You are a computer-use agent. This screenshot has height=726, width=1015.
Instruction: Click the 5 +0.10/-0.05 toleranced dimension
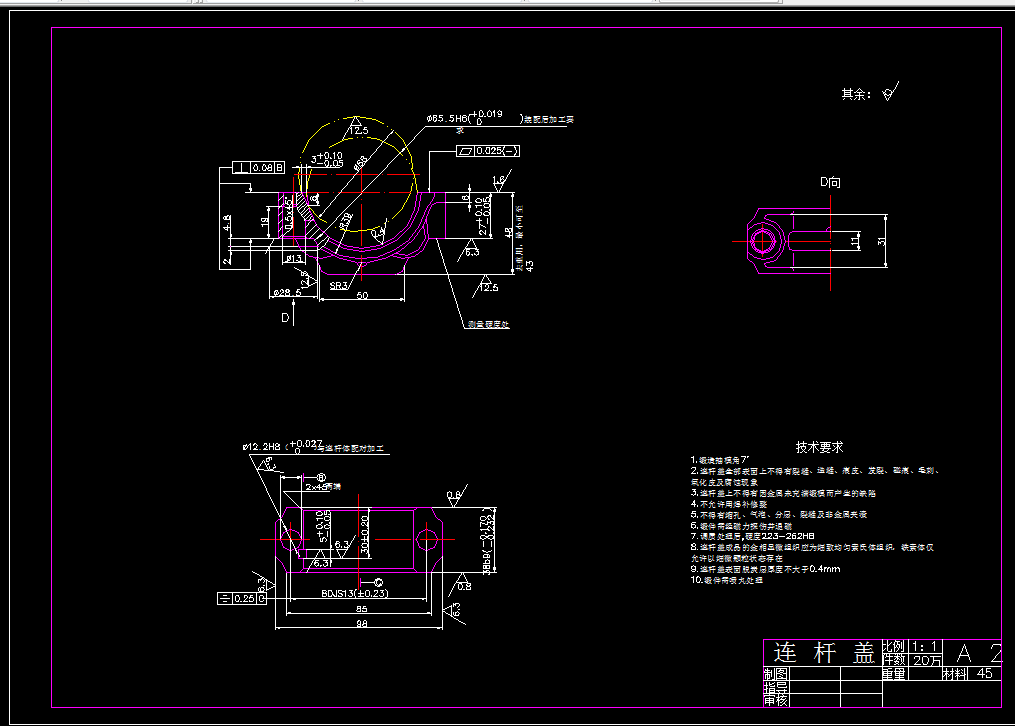click(x=322, y=527)
